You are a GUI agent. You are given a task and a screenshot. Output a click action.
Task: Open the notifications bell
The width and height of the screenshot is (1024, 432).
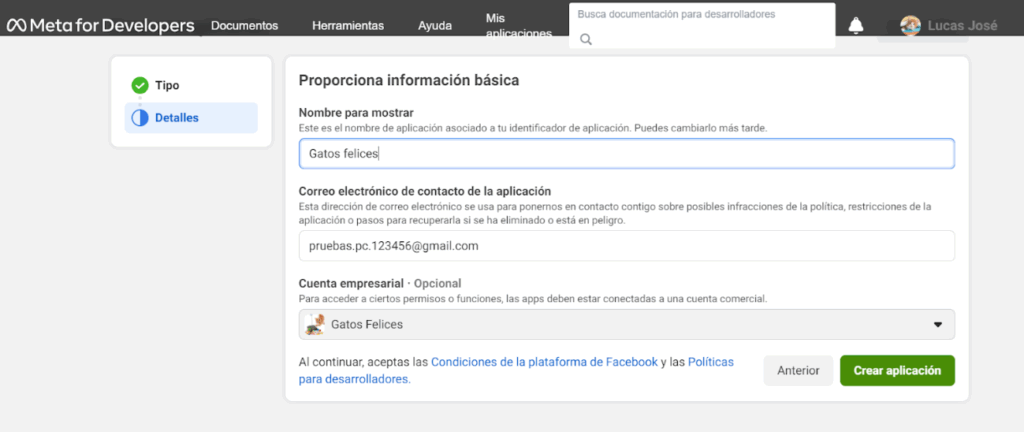point(856,26)
